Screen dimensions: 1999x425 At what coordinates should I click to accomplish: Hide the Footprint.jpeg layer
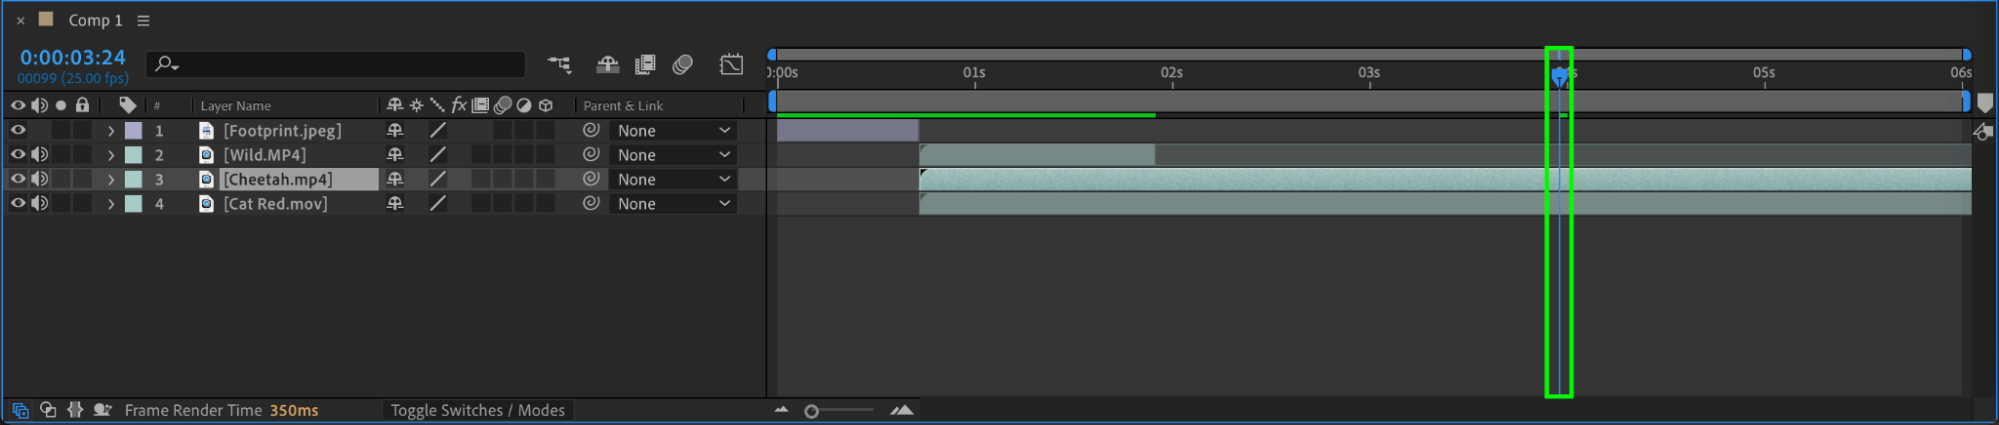tap(18, 130)
